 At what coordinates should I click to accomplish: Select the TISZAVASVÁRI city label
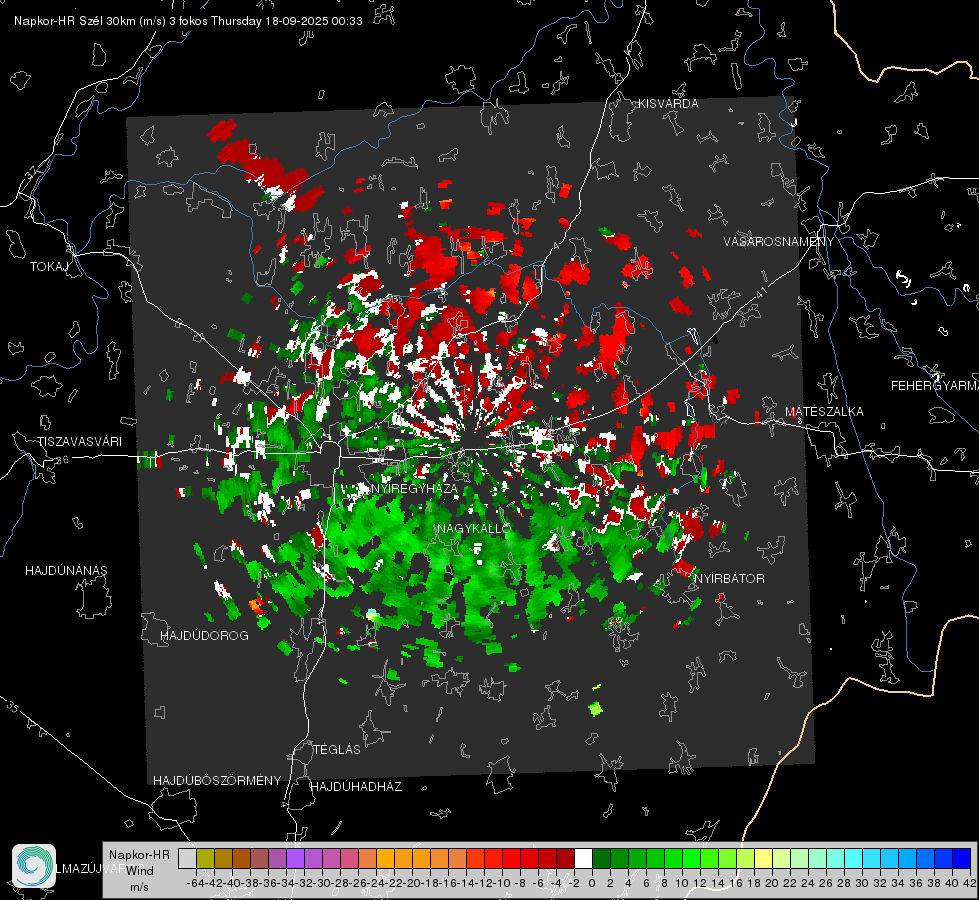[79, 442]
